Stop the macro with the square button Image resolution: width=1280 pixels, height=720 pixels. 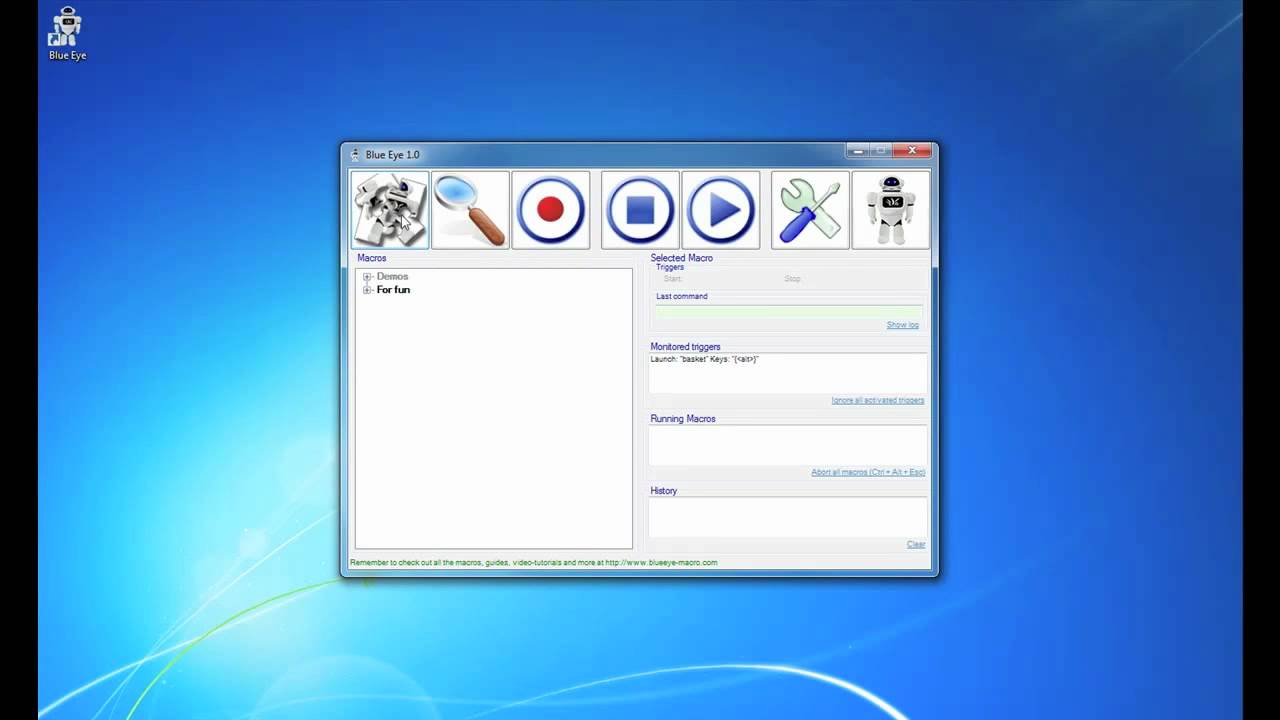coord(640,210)
